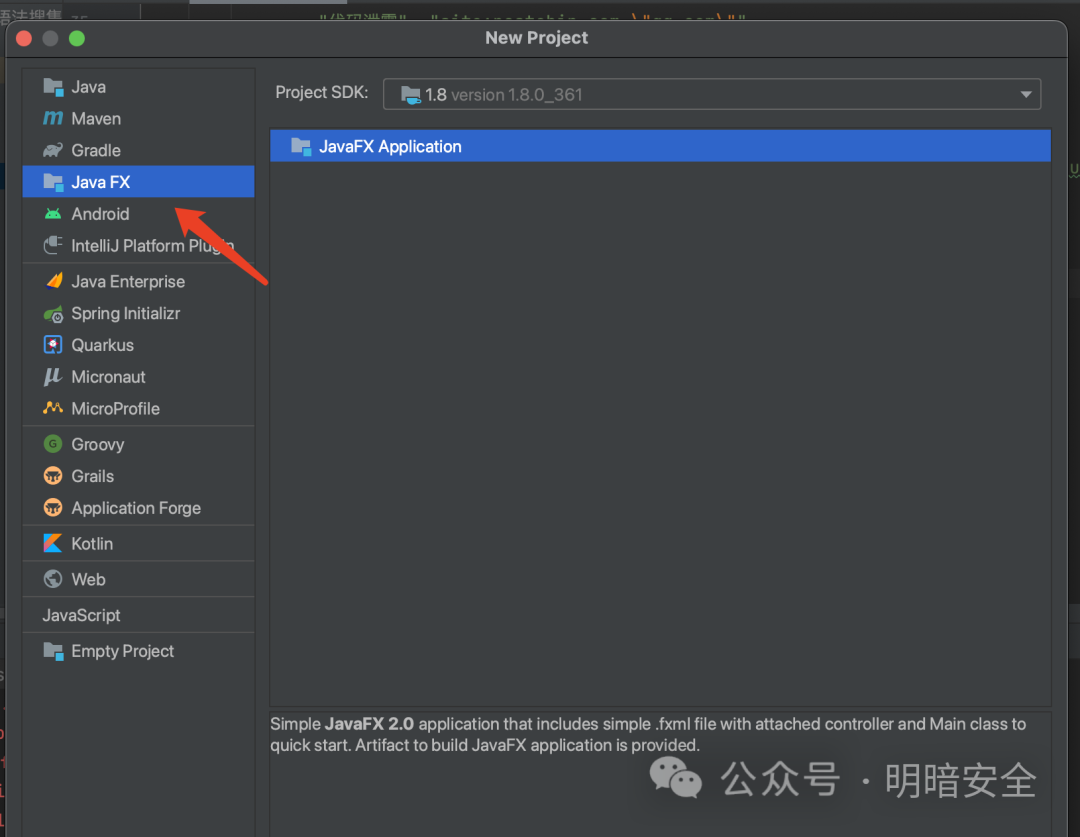Select the Micronaut mu icon
Viewport: 1080px width, 837px height.
(x=53, y=377)
